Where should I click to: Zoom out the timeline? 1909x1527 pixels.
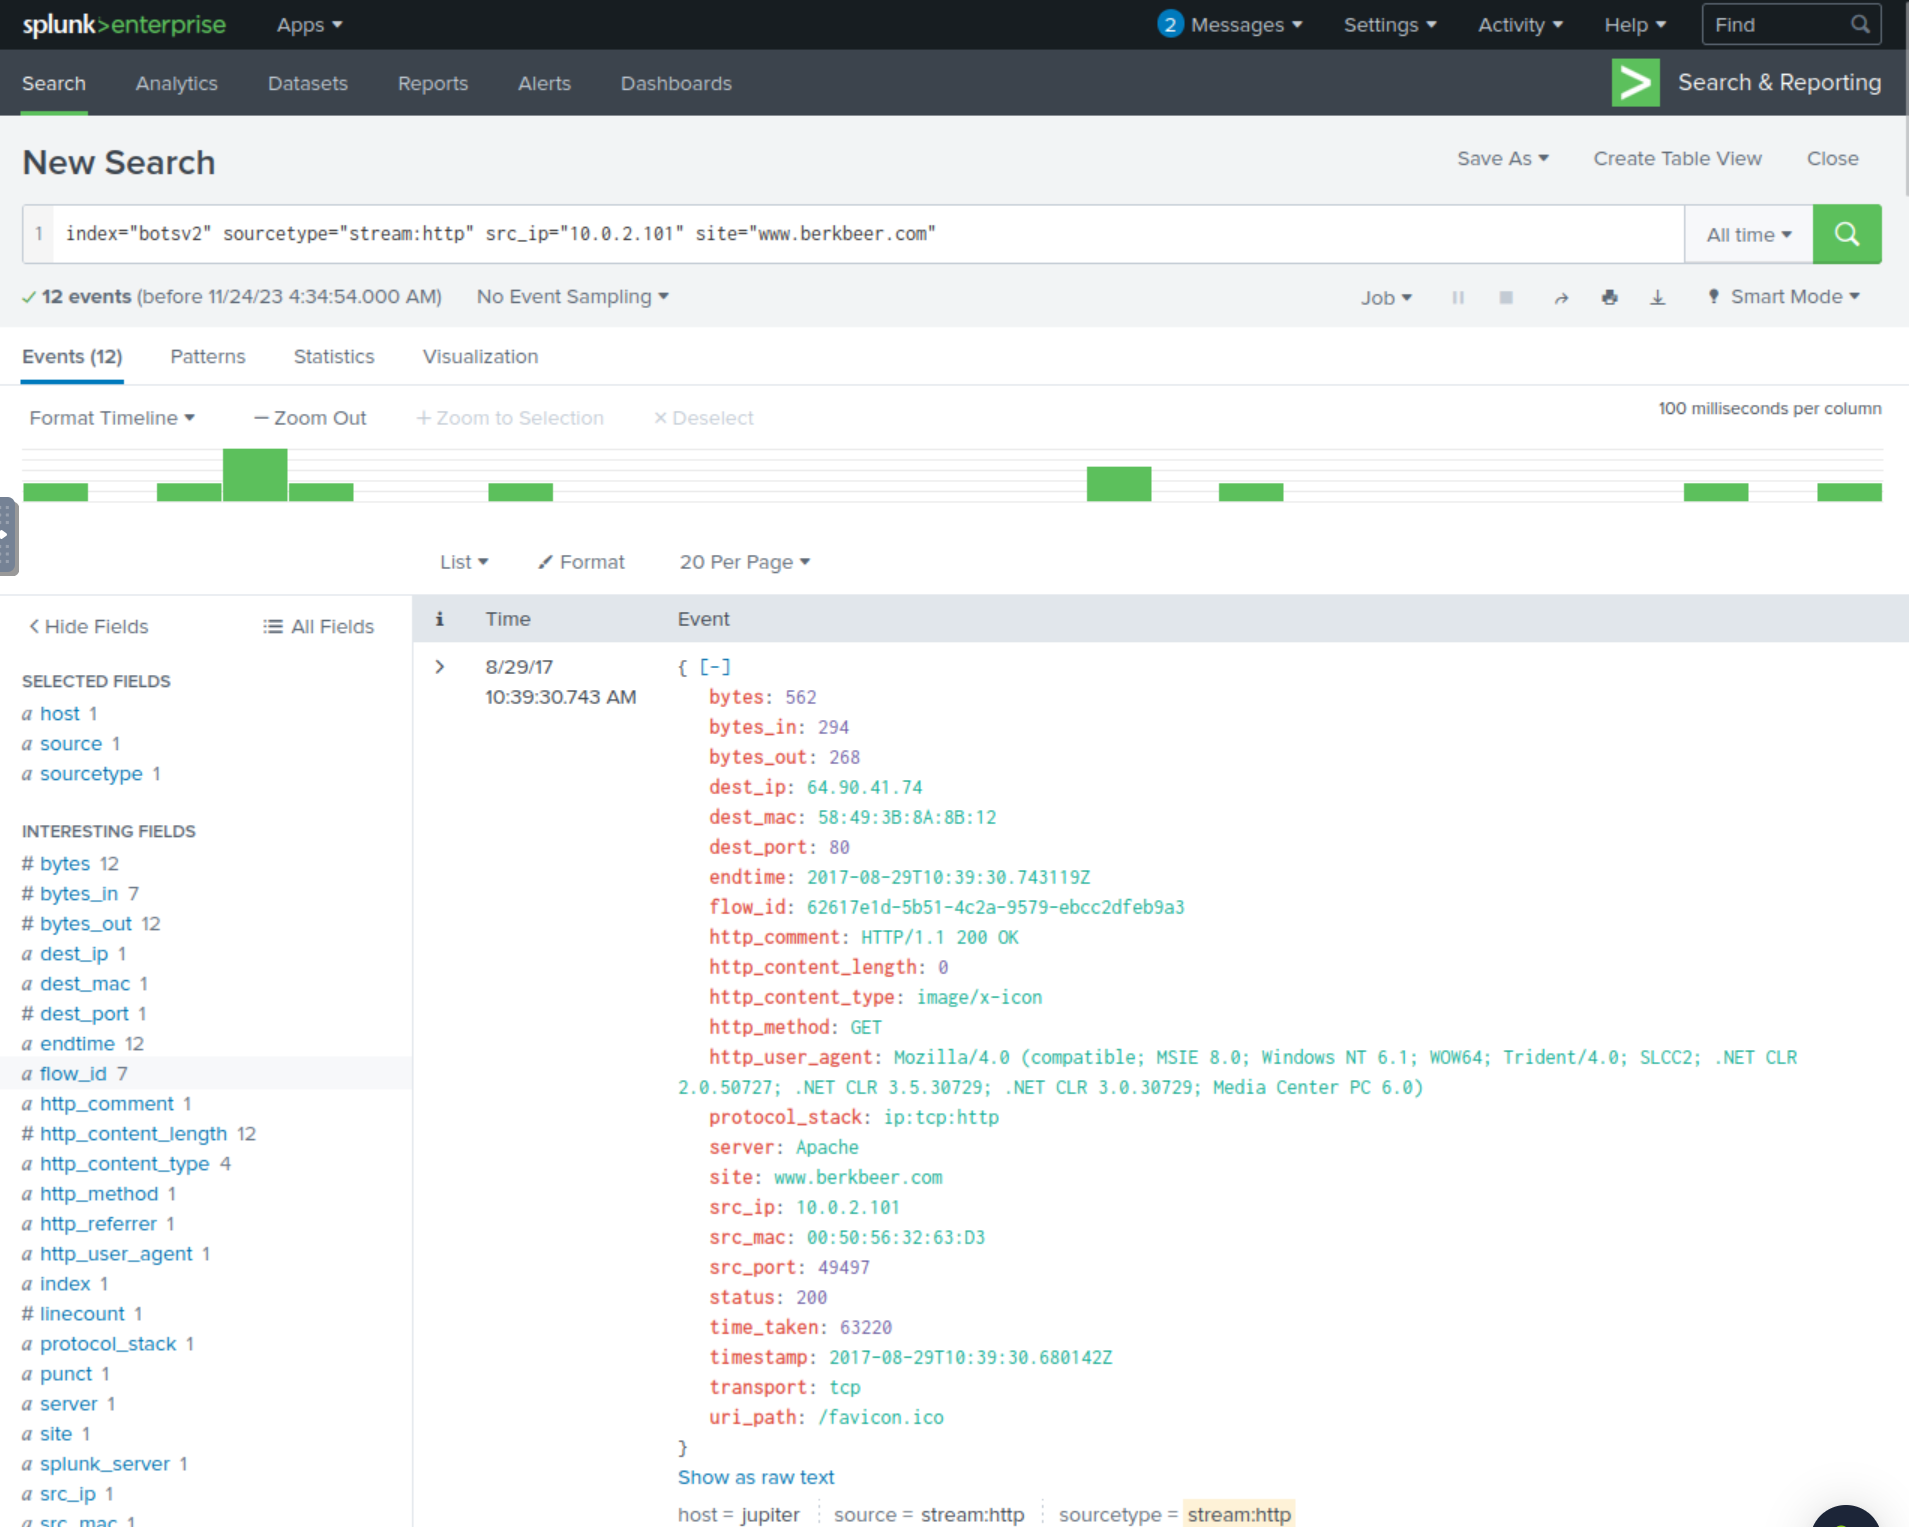pyautogui.click(x=310, y=418)
